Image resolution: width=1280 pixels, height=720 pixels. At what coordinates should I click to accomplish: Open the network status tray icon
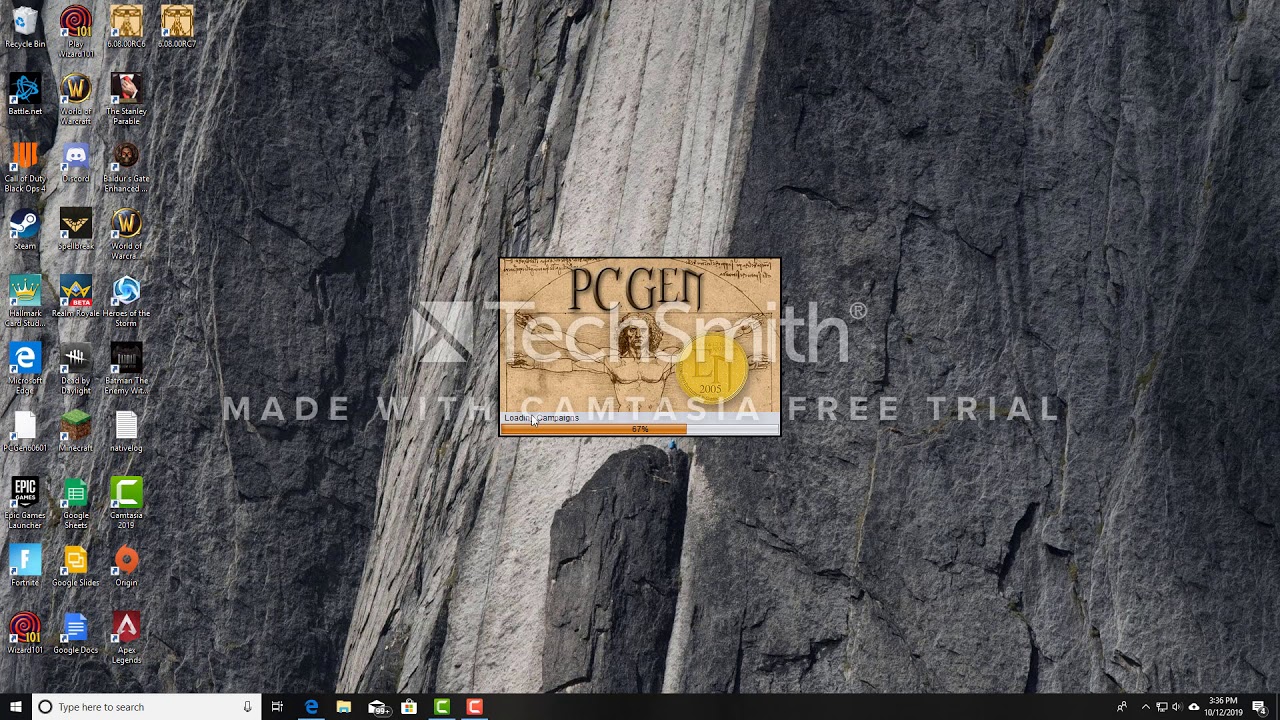(1162, 707)
